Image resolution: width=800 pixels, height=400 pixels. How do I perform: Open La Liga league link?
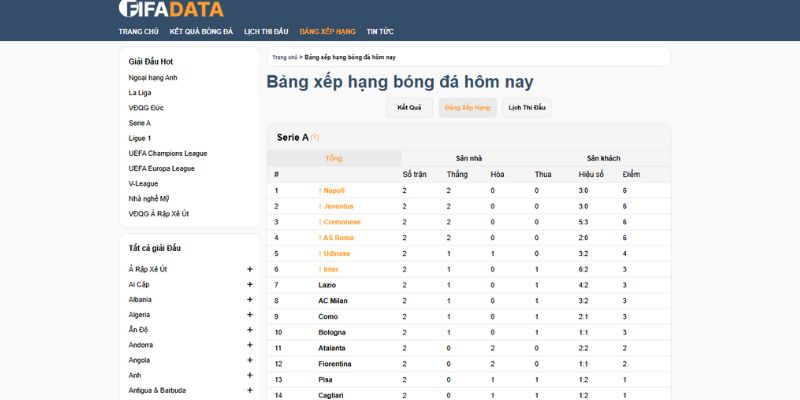pyautogui.click(x=140, y=93)
